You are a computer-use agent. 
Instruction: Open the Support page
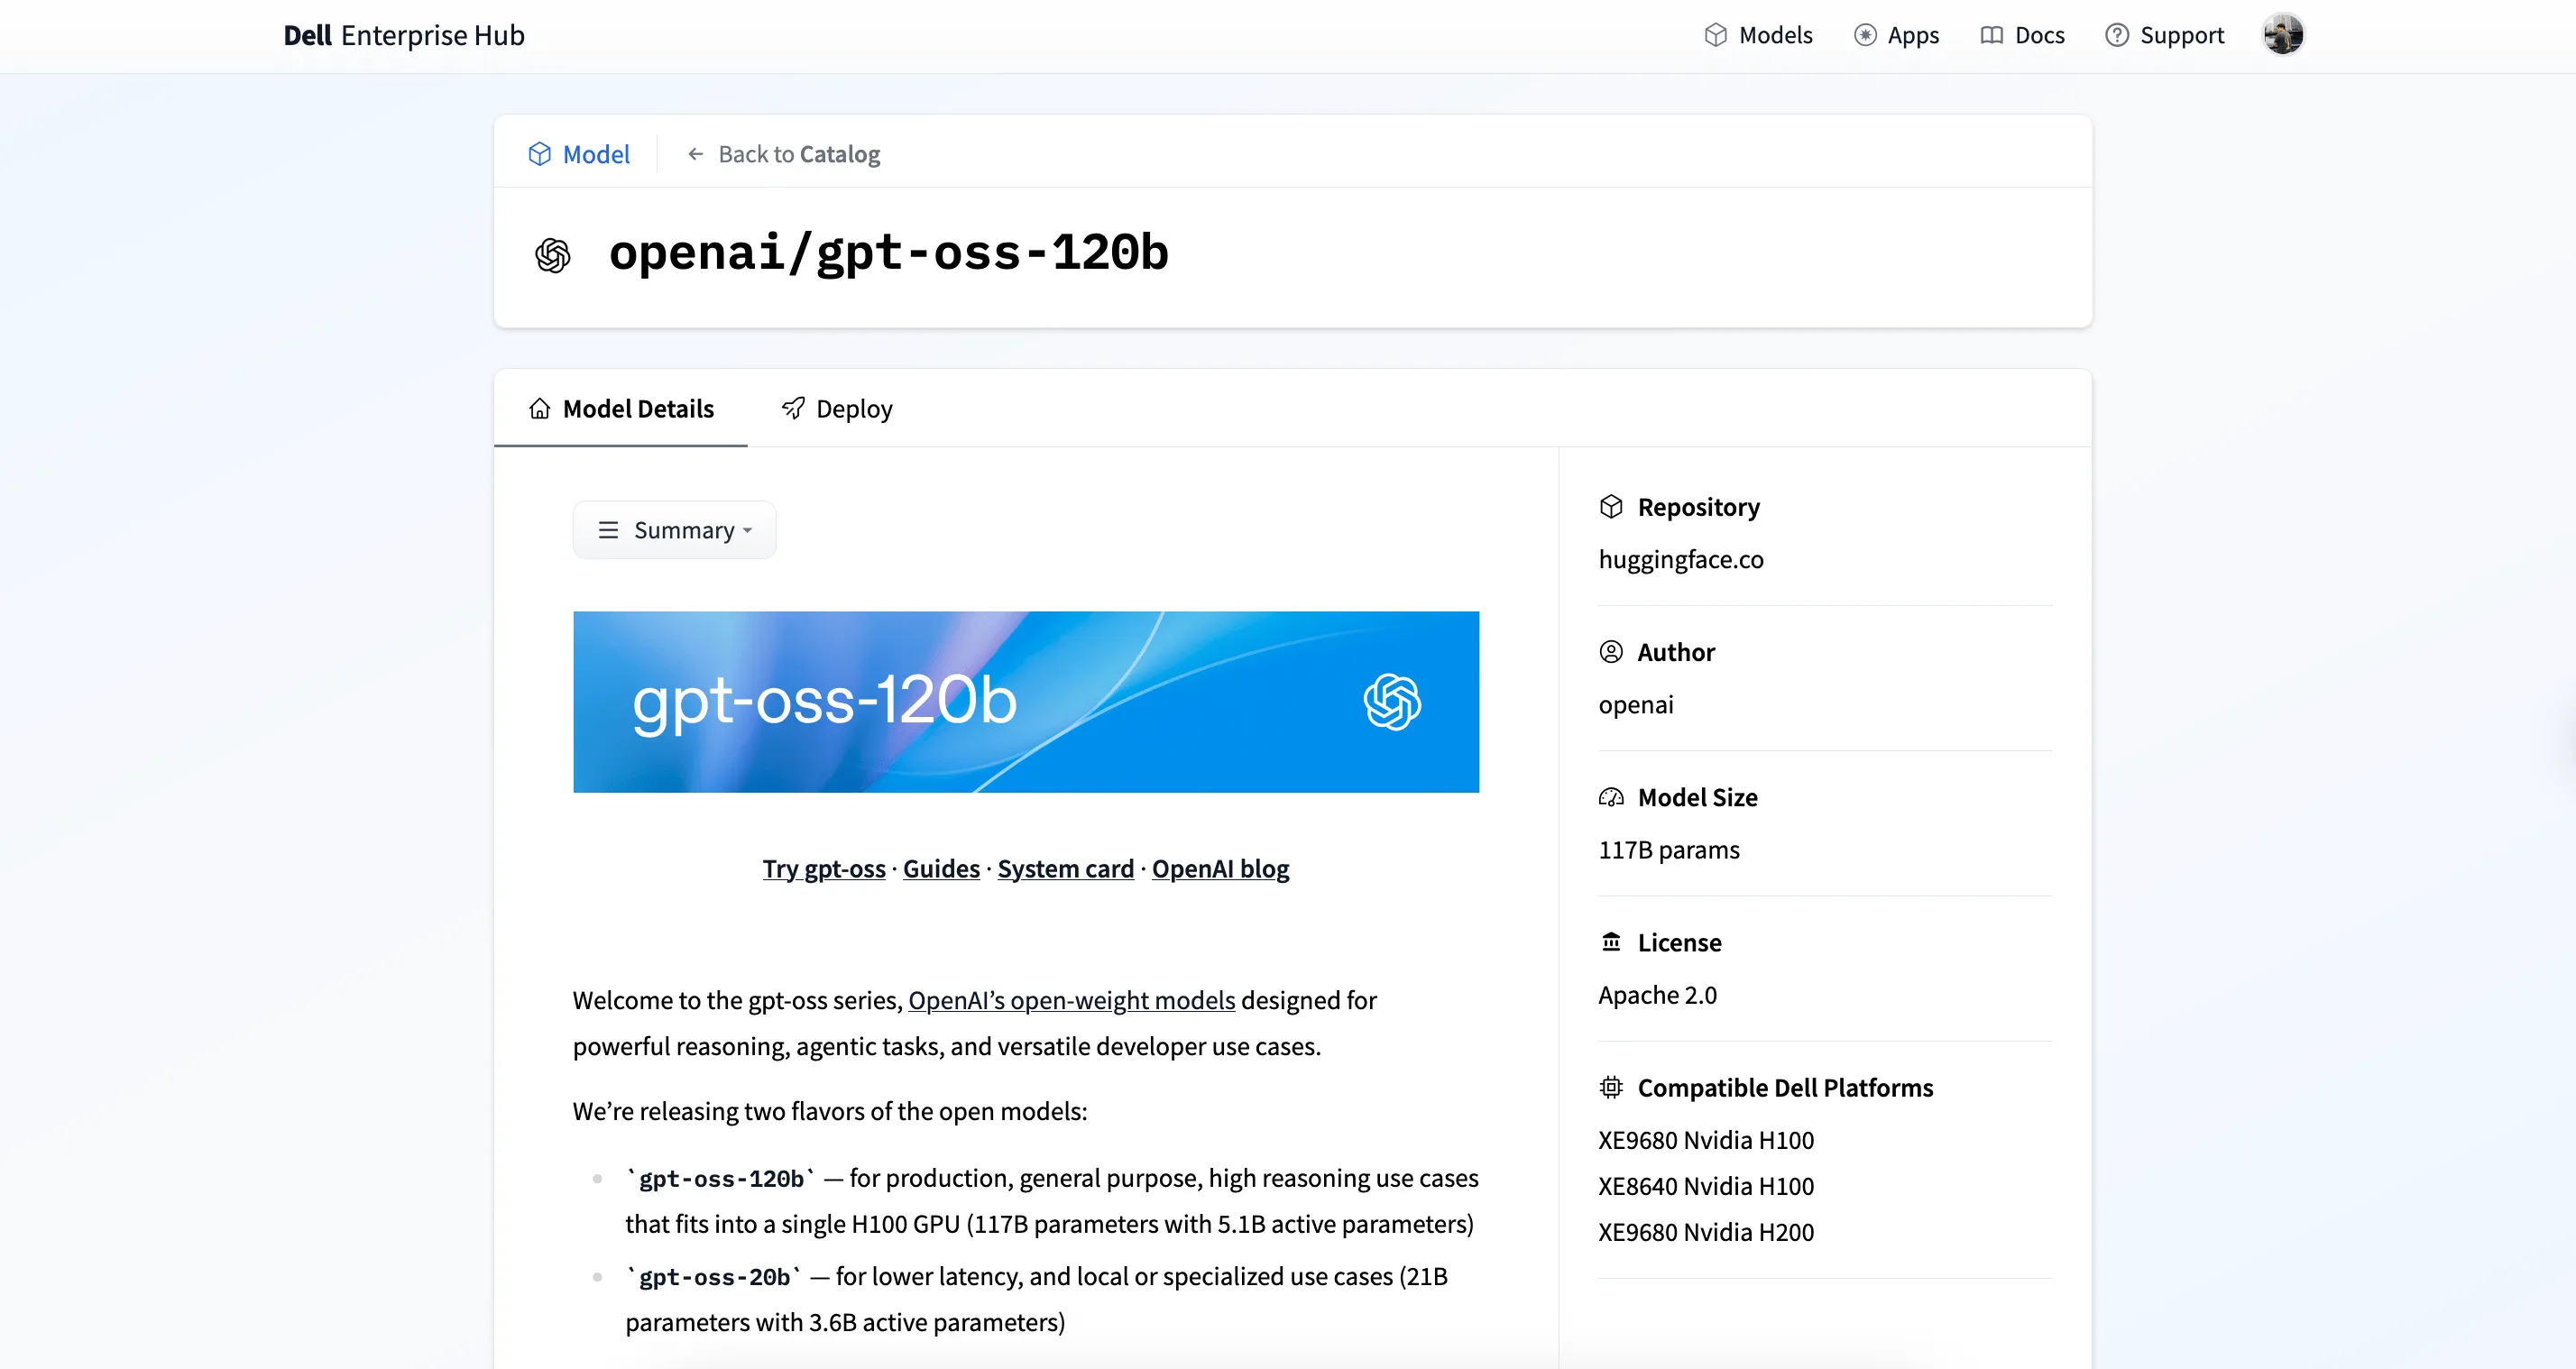[x=2165, y=35]
